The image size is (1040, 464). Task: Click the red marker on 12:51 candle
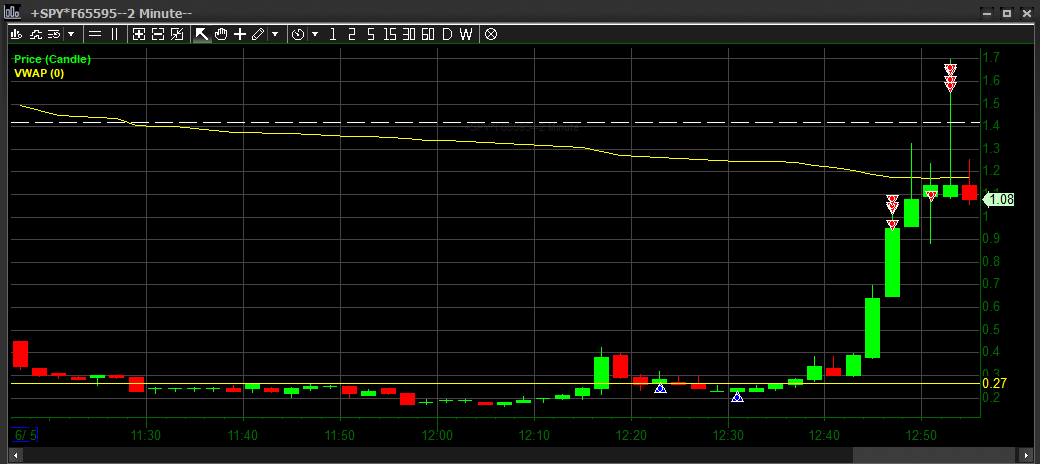[931, 196]
